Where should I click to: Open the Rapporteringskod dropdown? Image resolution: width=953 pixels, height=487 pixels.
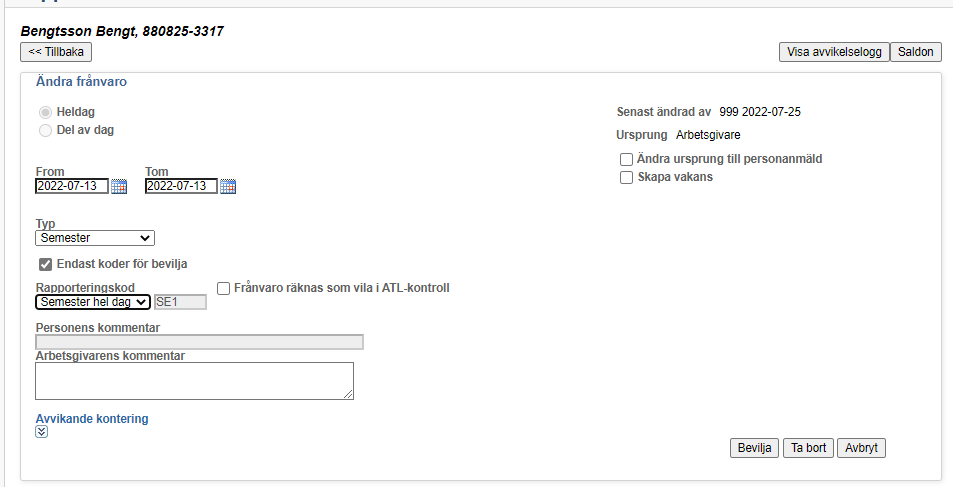tap(93, 302)
